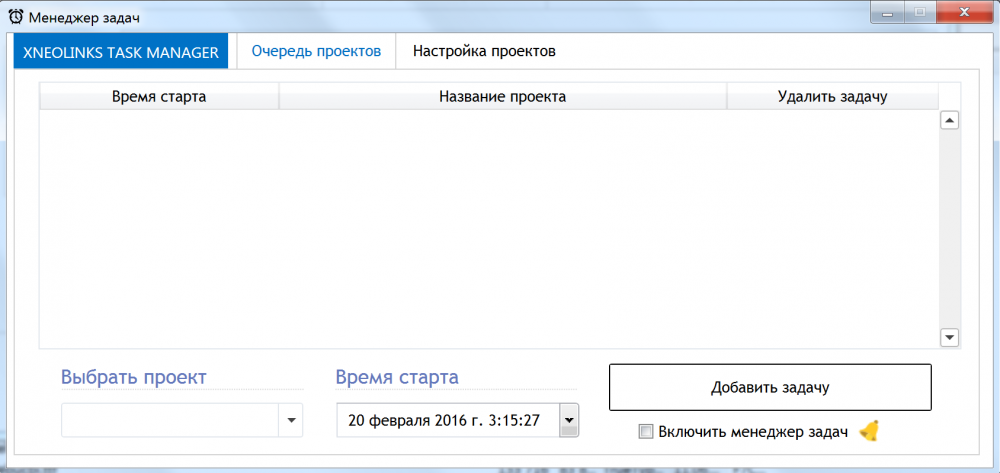The image size is (1000, 473).
Task: Switch to the XNEOLINKS TASK MANAGER tab
Action: coord(121,52)
